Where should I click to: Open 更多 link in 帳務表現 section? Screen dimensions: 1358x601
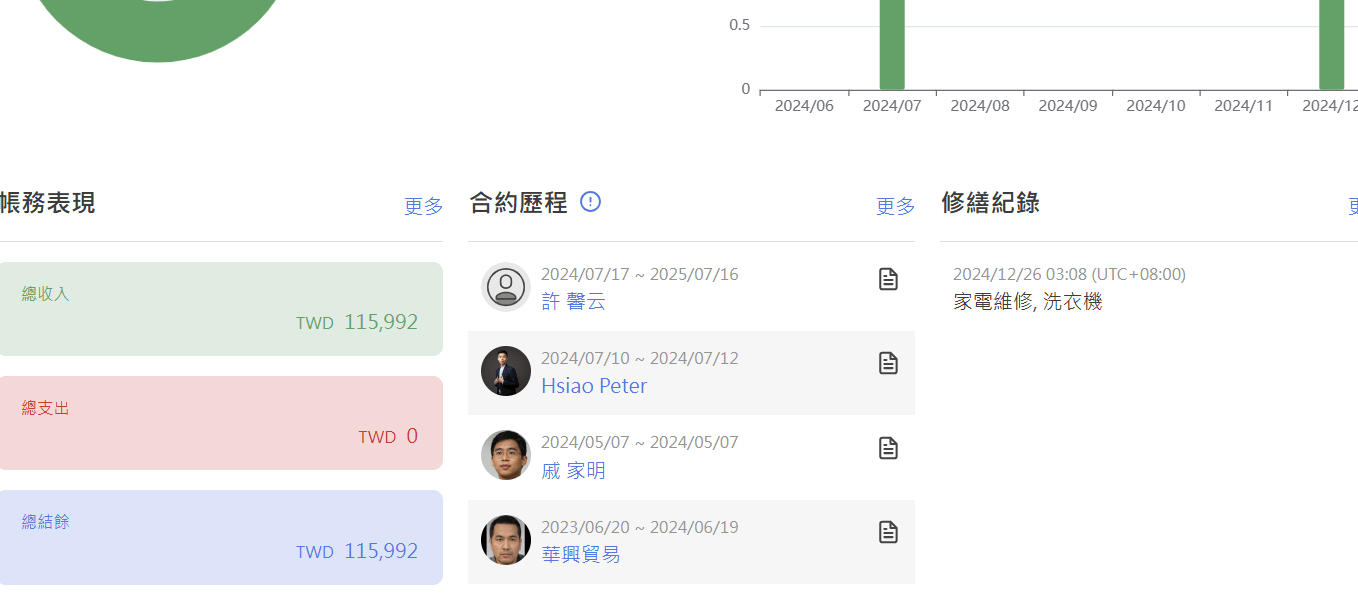coord(423,206)
